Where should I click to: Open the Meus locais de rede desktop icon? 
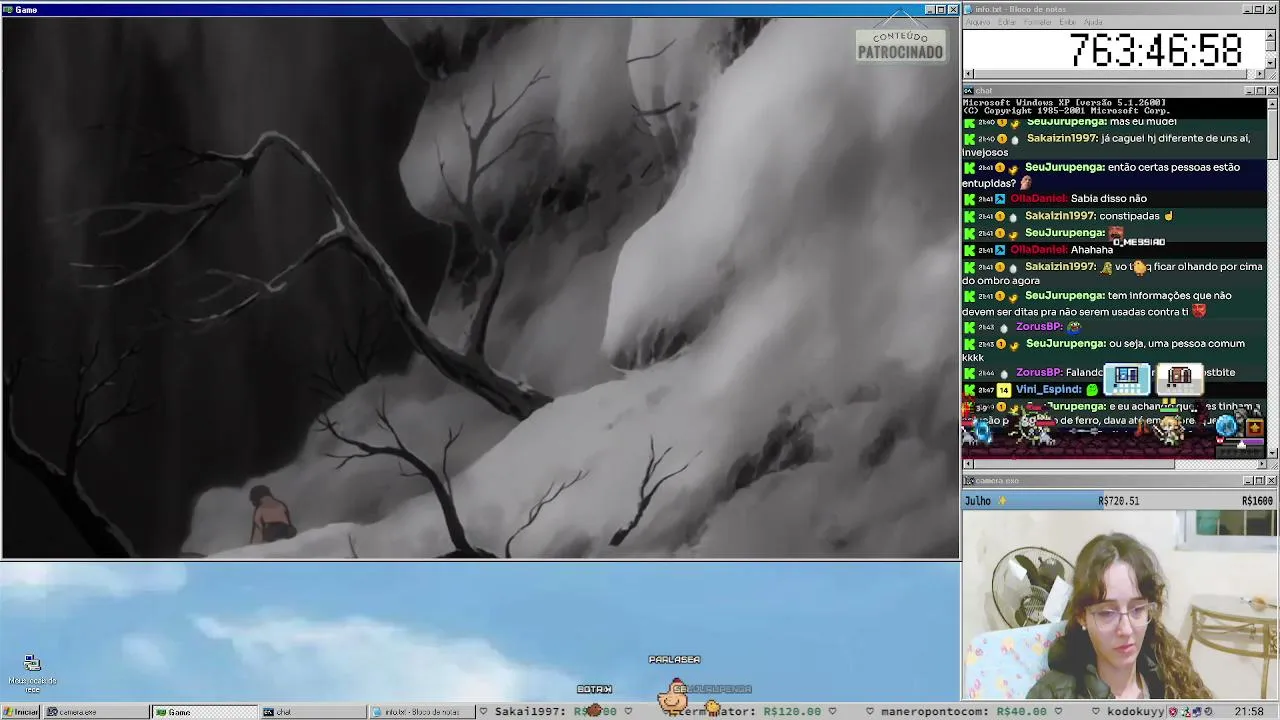click(32, 673)
